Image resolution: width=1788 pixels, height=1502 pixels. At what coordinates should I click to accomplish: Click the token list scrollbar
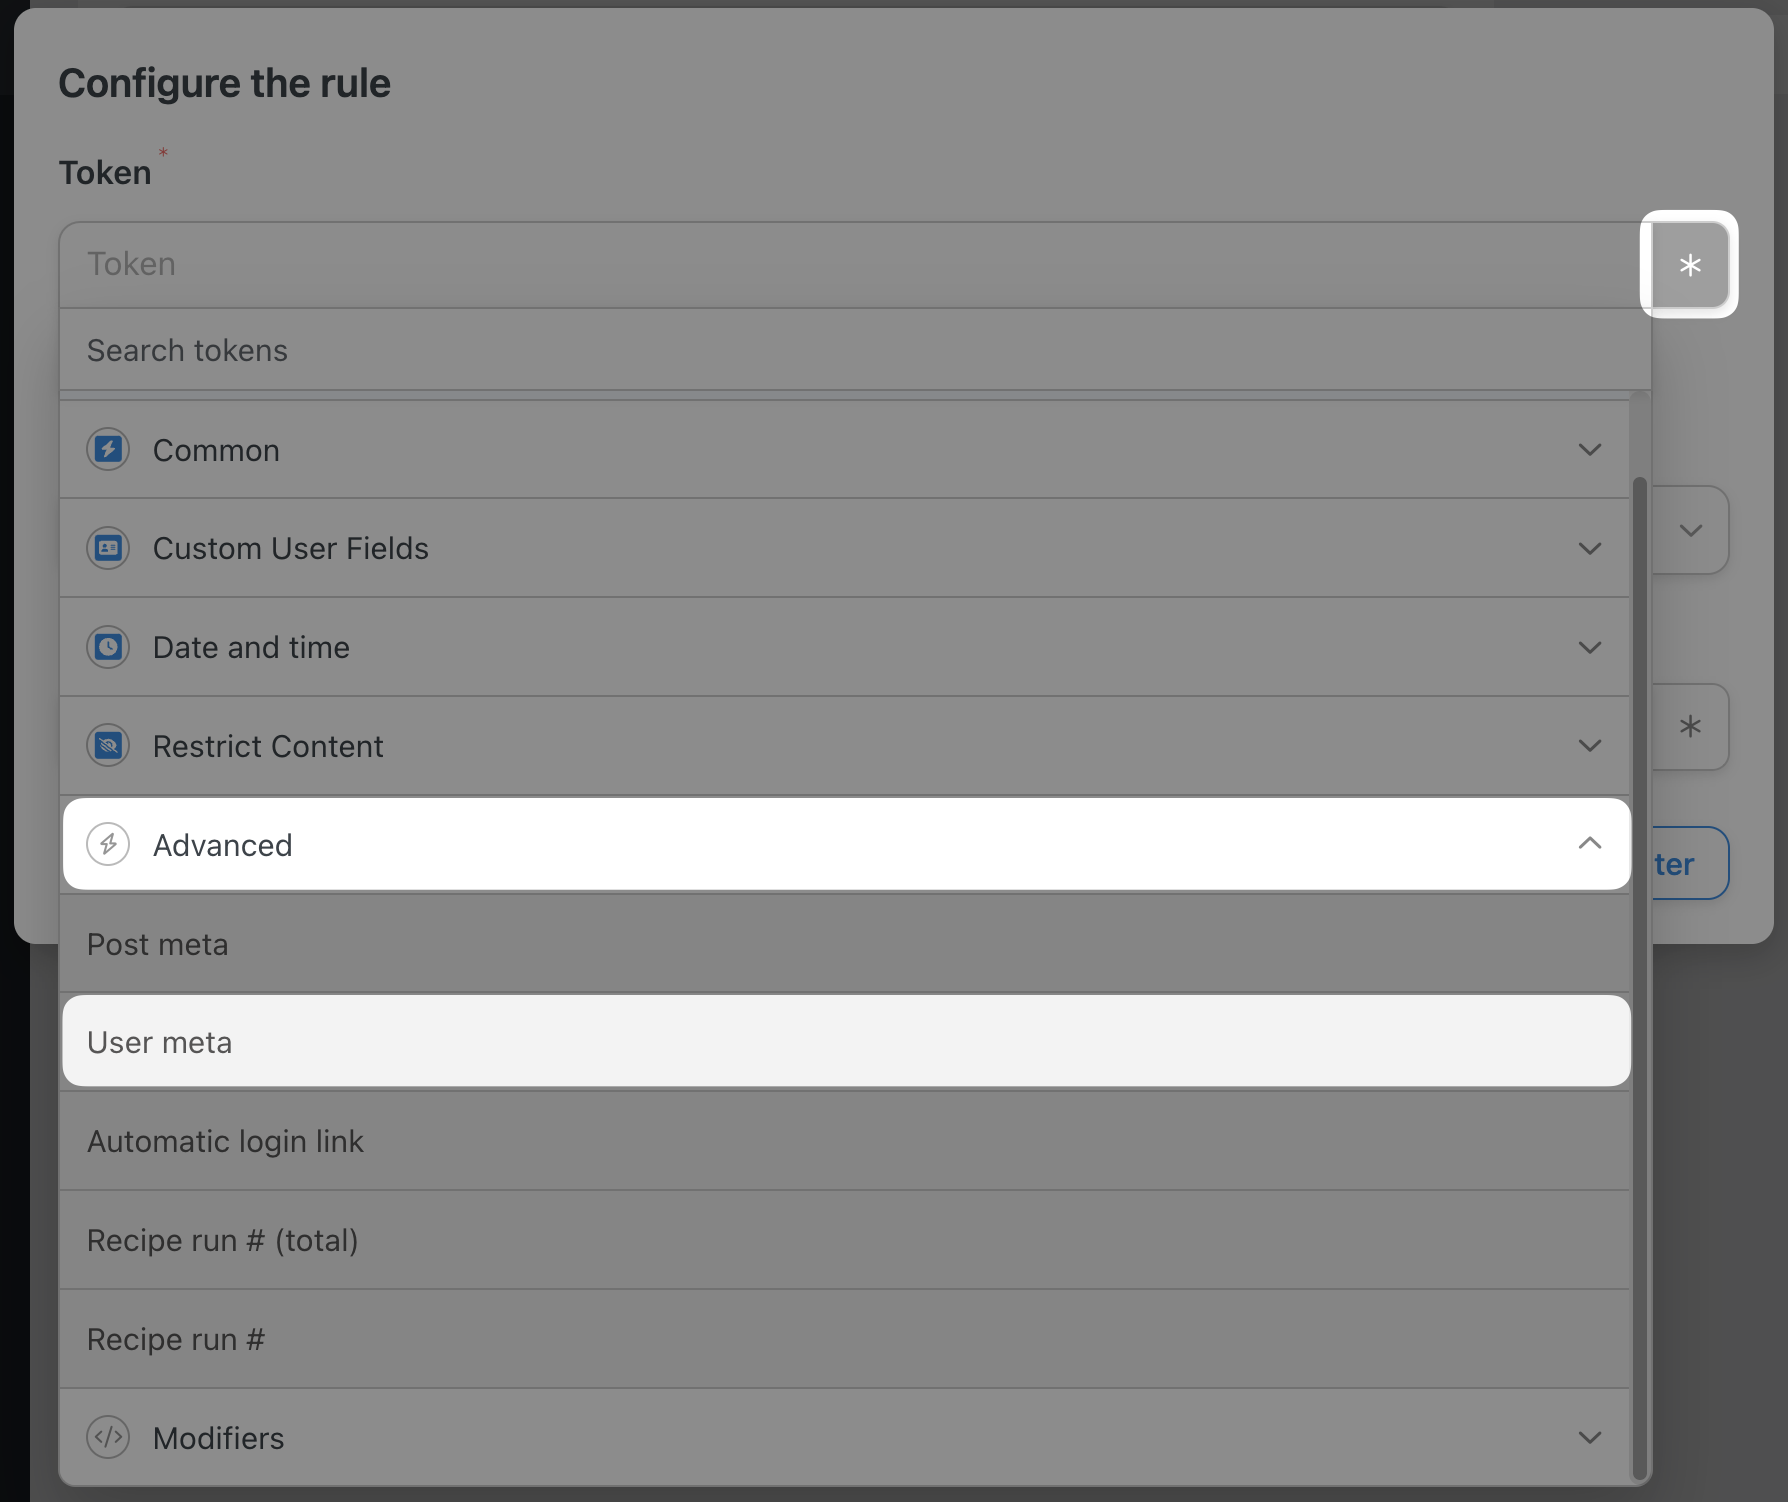tap(1639, 900)
